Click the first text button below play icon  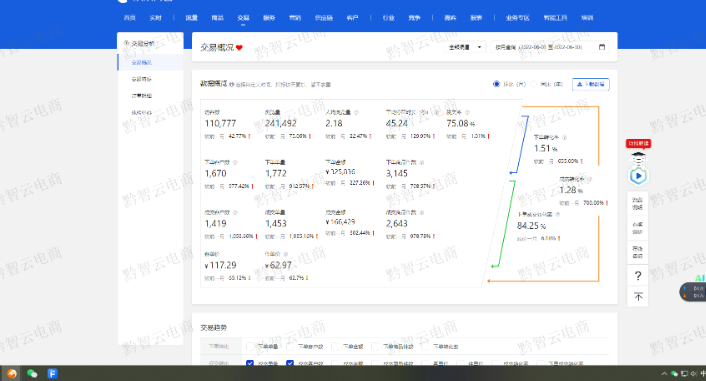tap(638, 204)
